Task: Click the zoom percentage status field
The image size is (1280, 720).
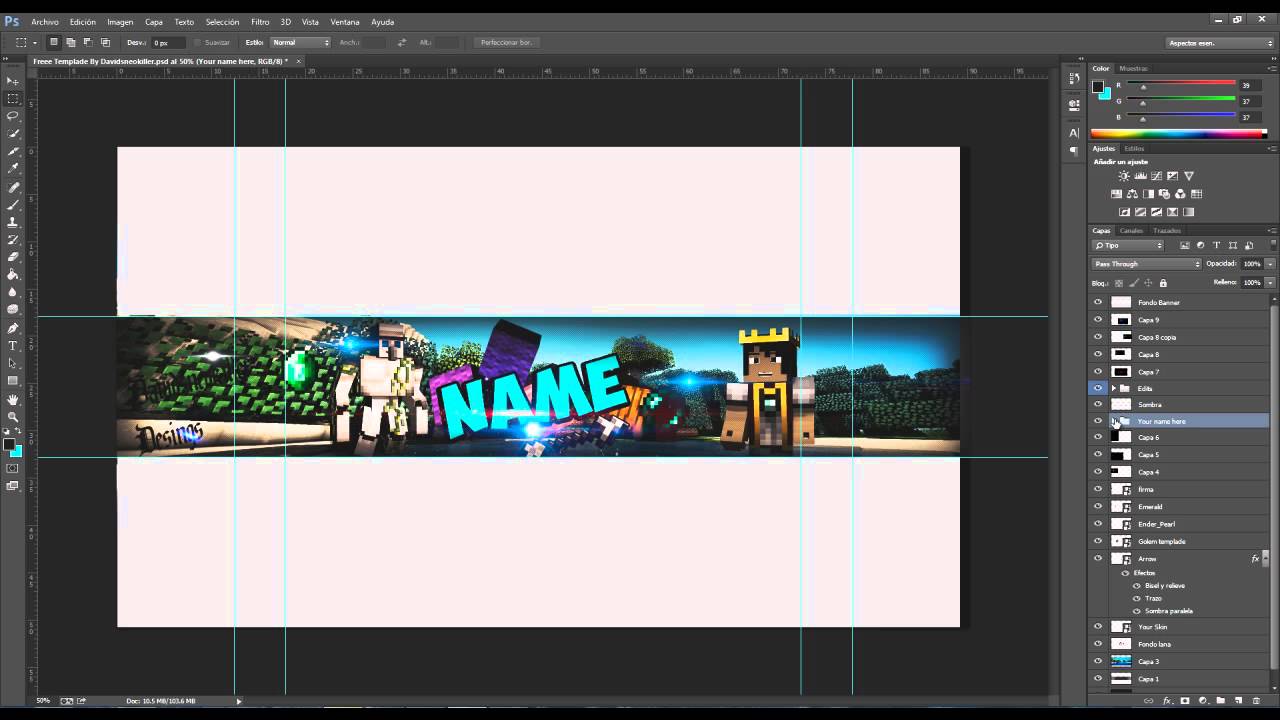Action: pos(44,701)
